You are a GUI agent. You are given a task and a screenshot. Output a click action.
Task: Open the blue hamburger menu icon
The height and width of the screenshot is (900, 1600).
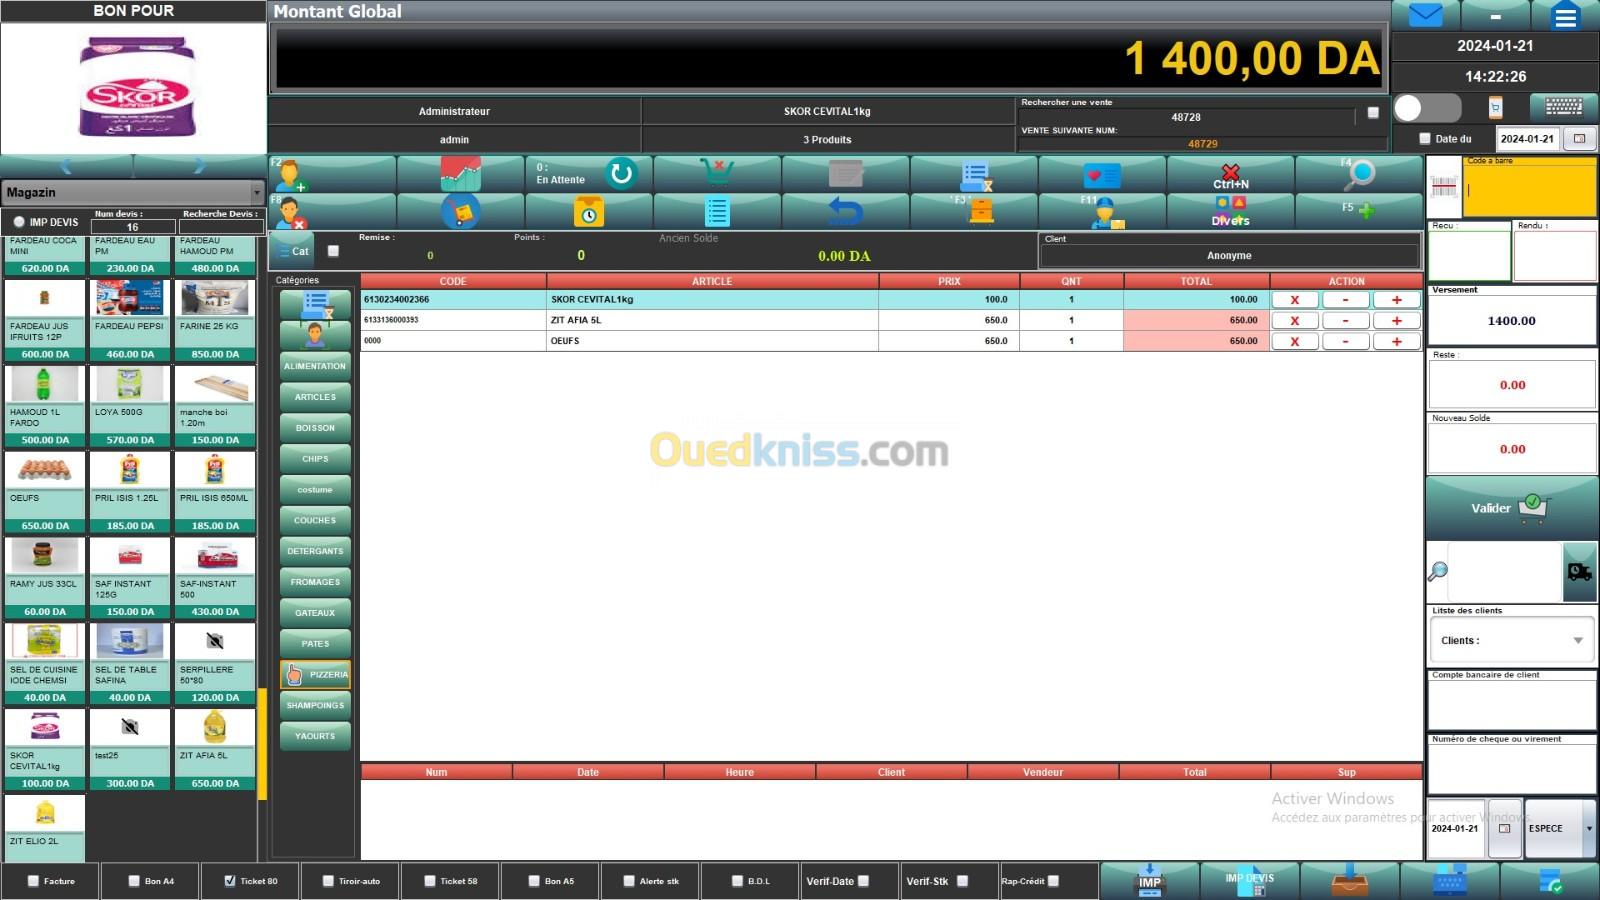pyautogui.click(x=1565, y=16)
